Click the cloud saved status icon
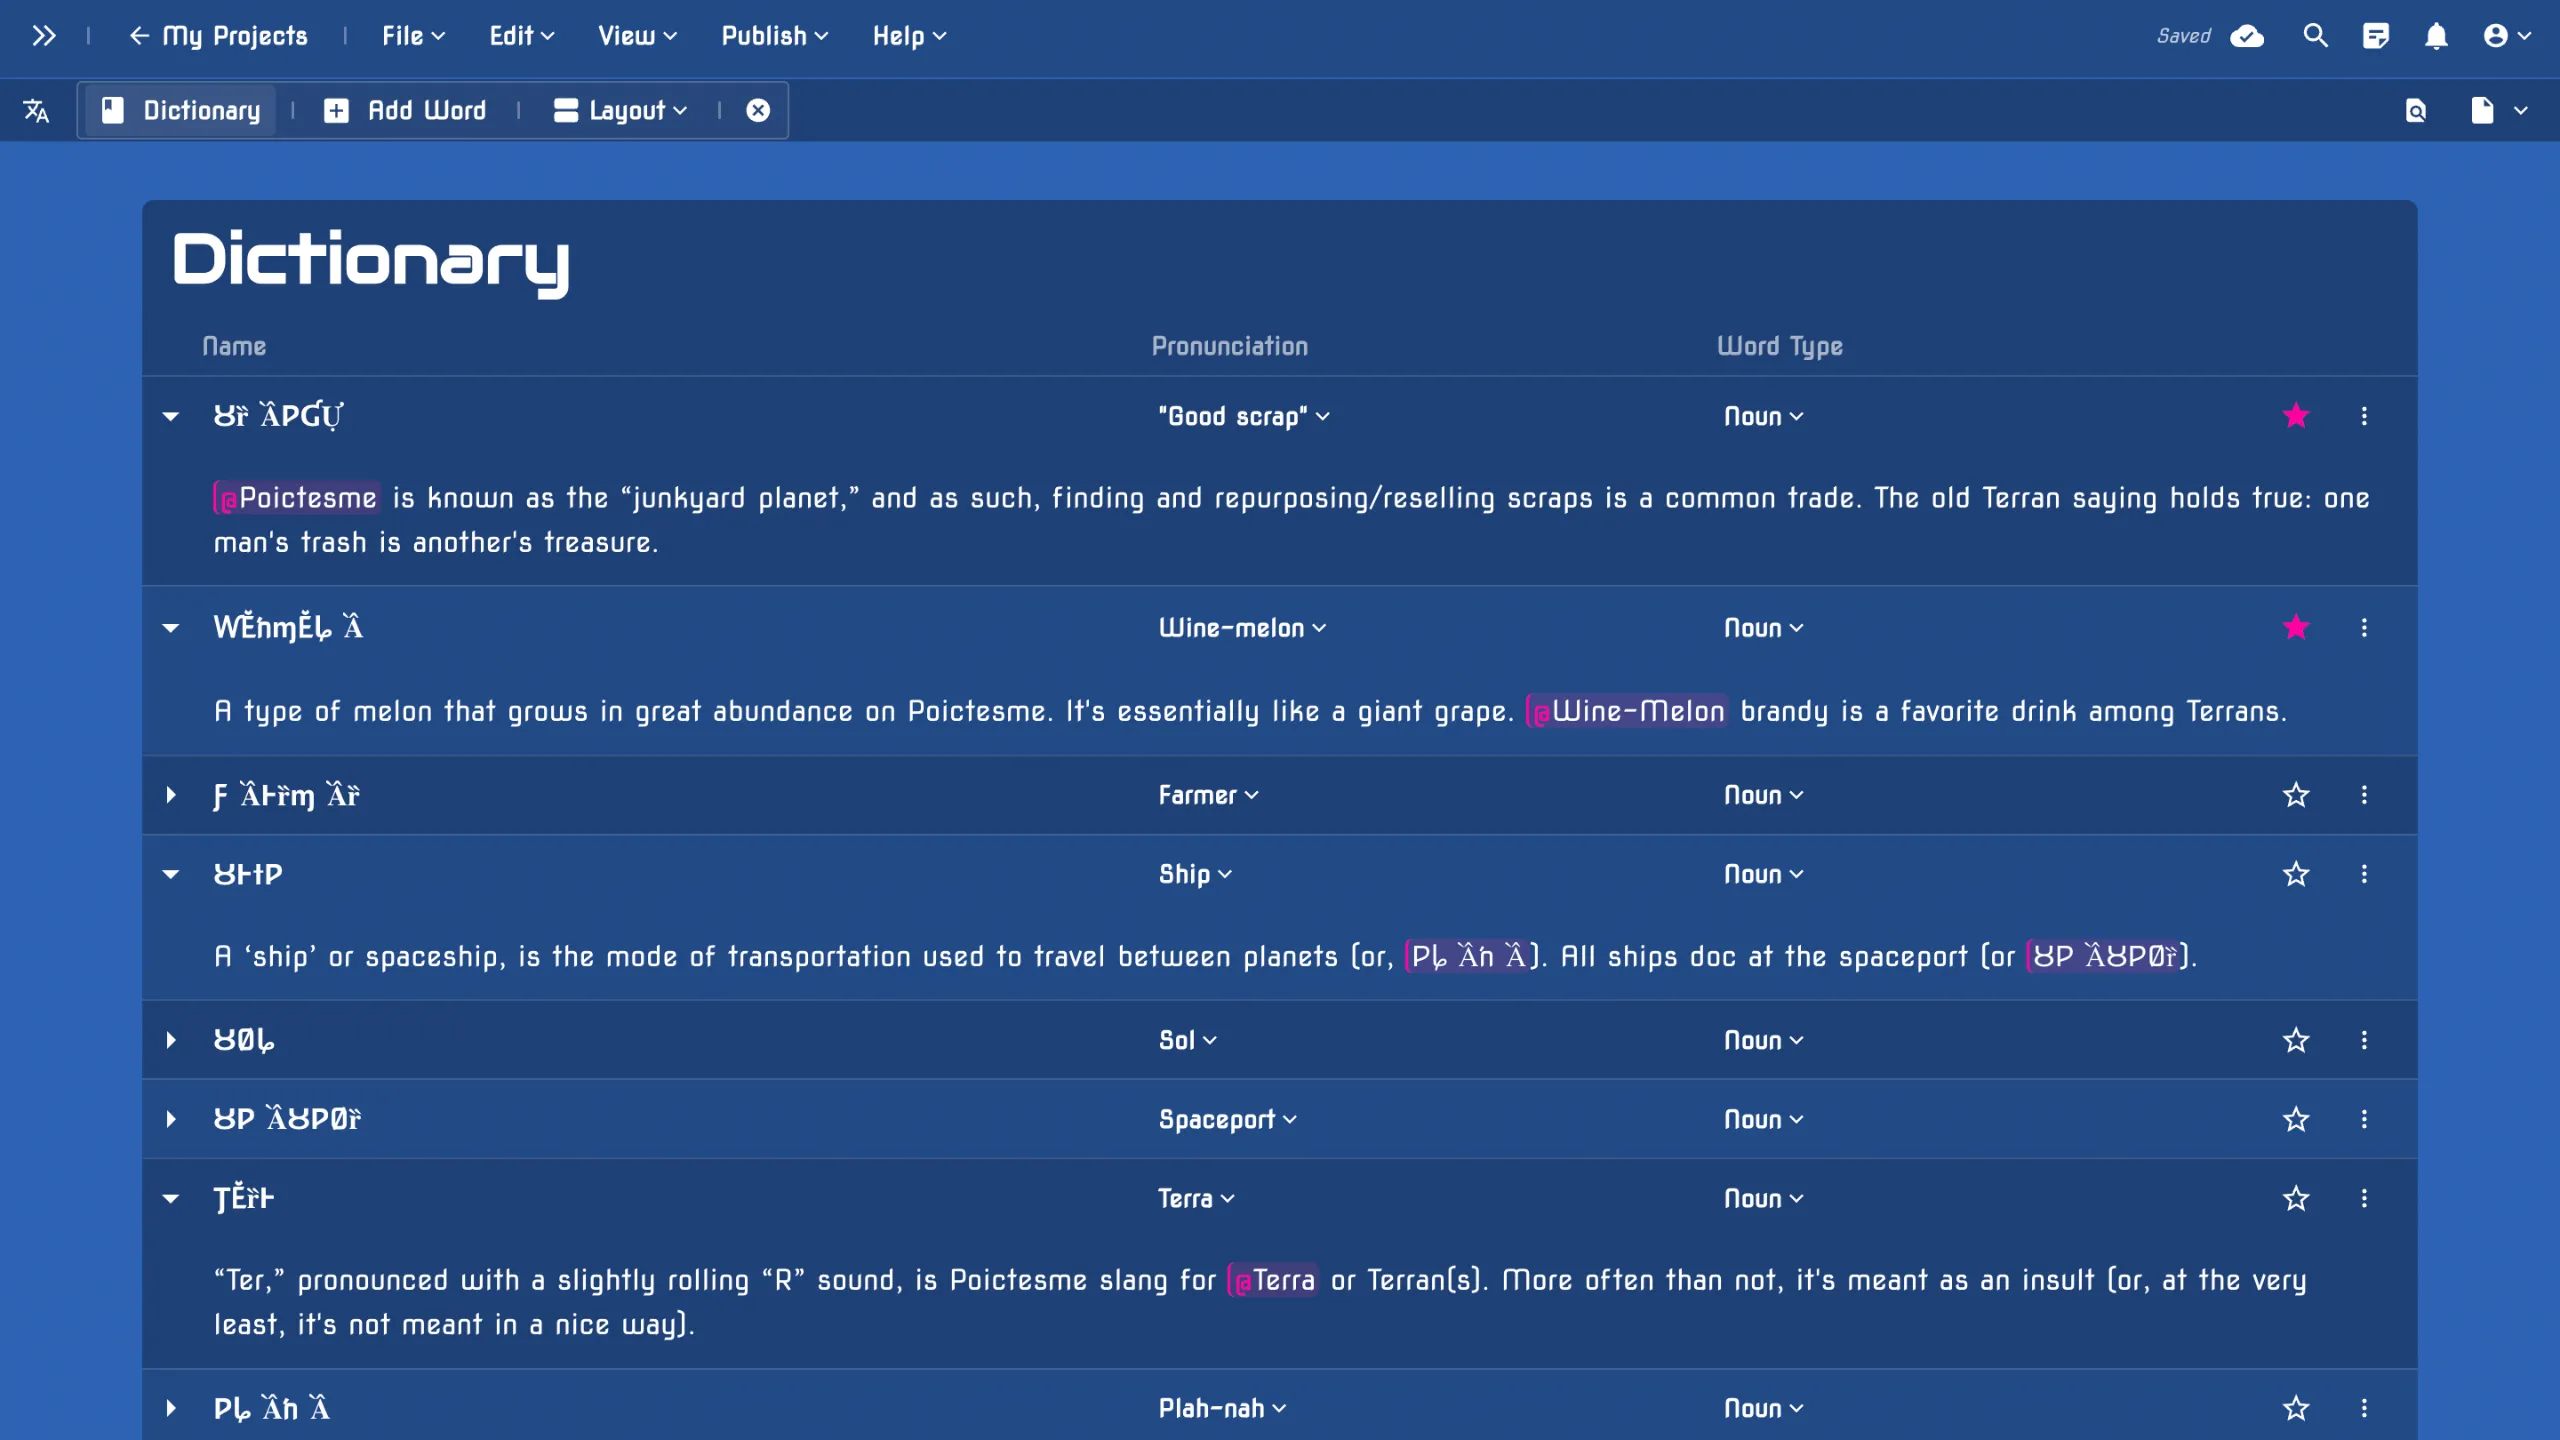This screenshot has width=2560, height=1440. [2247, 36]
